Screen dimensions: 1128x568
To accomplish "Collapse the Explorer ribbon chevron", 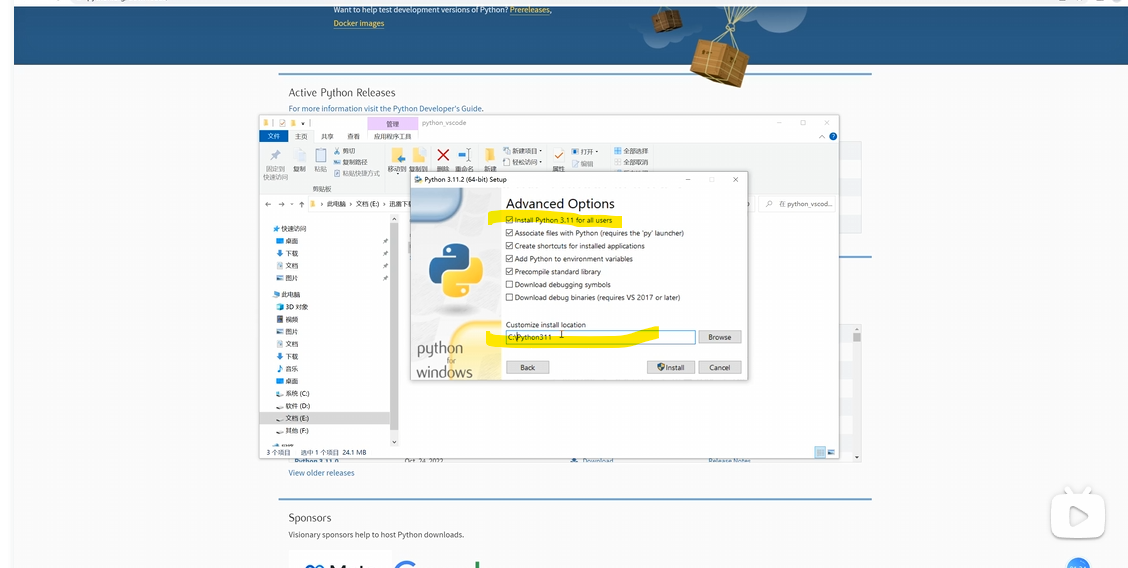I will point(823,136).
